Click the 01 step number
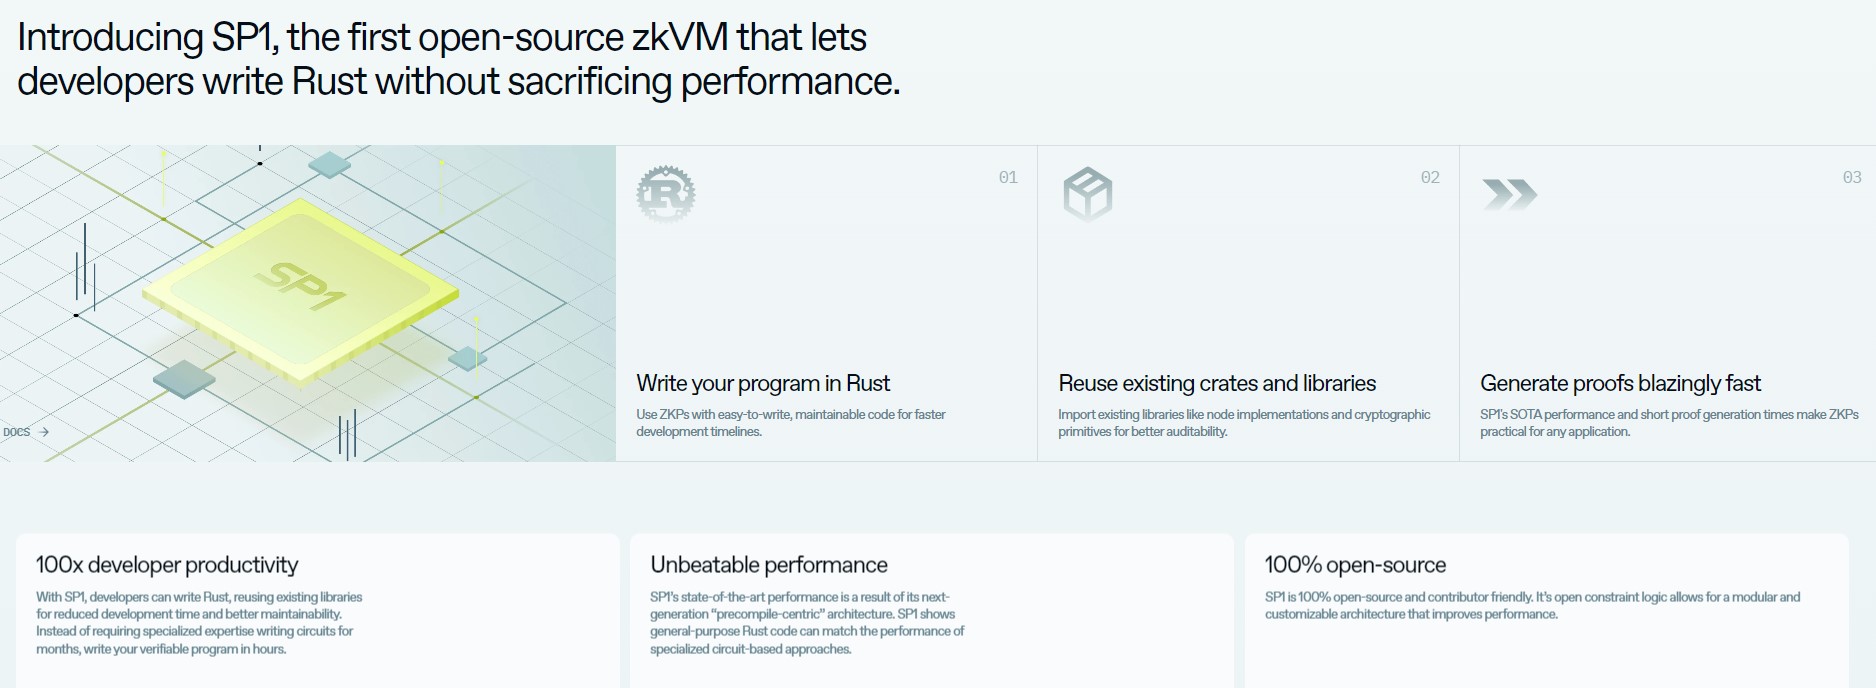The height and width of the screenshot is (688, 1876). point(1008,177)
